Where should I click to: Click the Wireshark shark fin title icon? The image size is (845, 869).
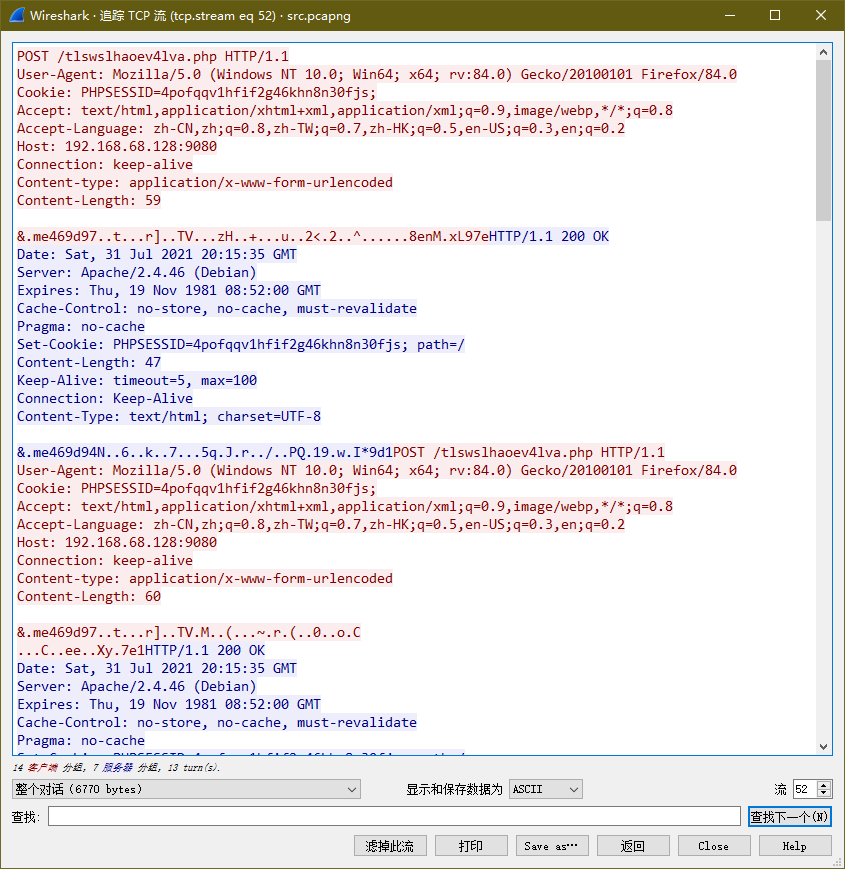[x=17, y=15]
